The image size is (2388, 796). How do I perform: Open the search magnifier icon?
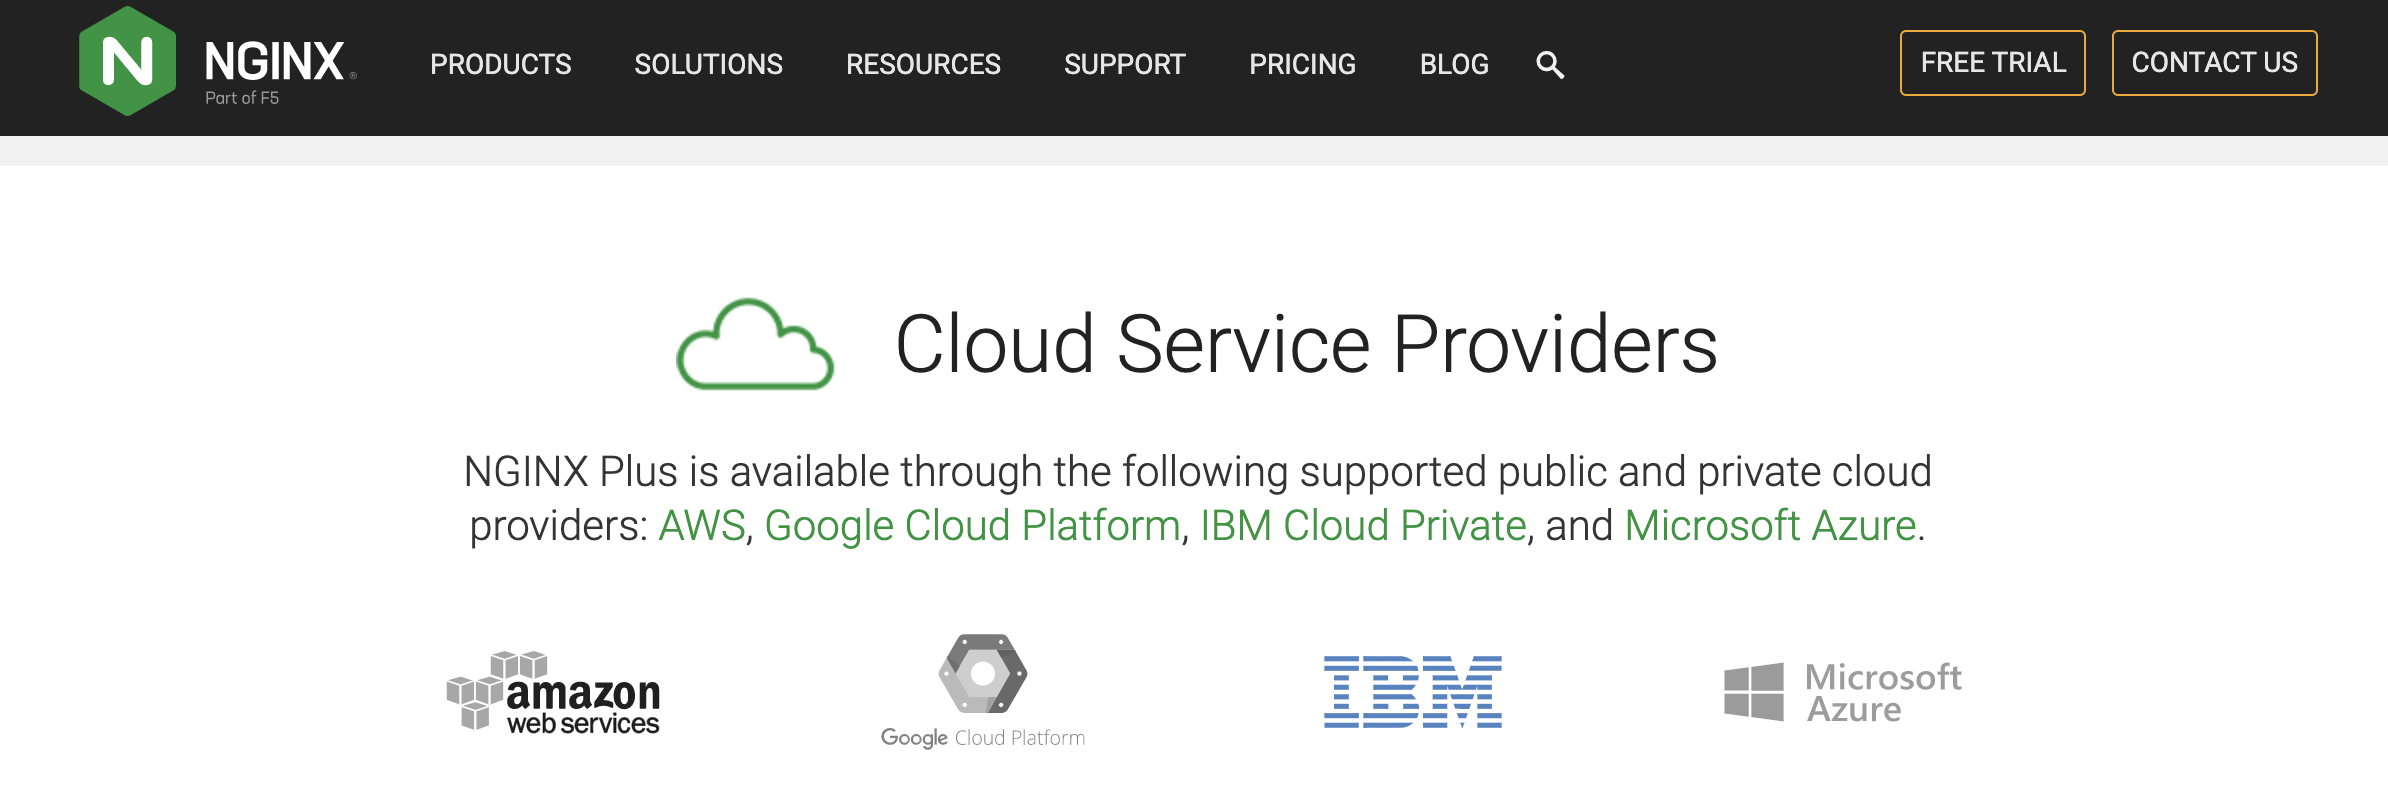pos(1550,65)
